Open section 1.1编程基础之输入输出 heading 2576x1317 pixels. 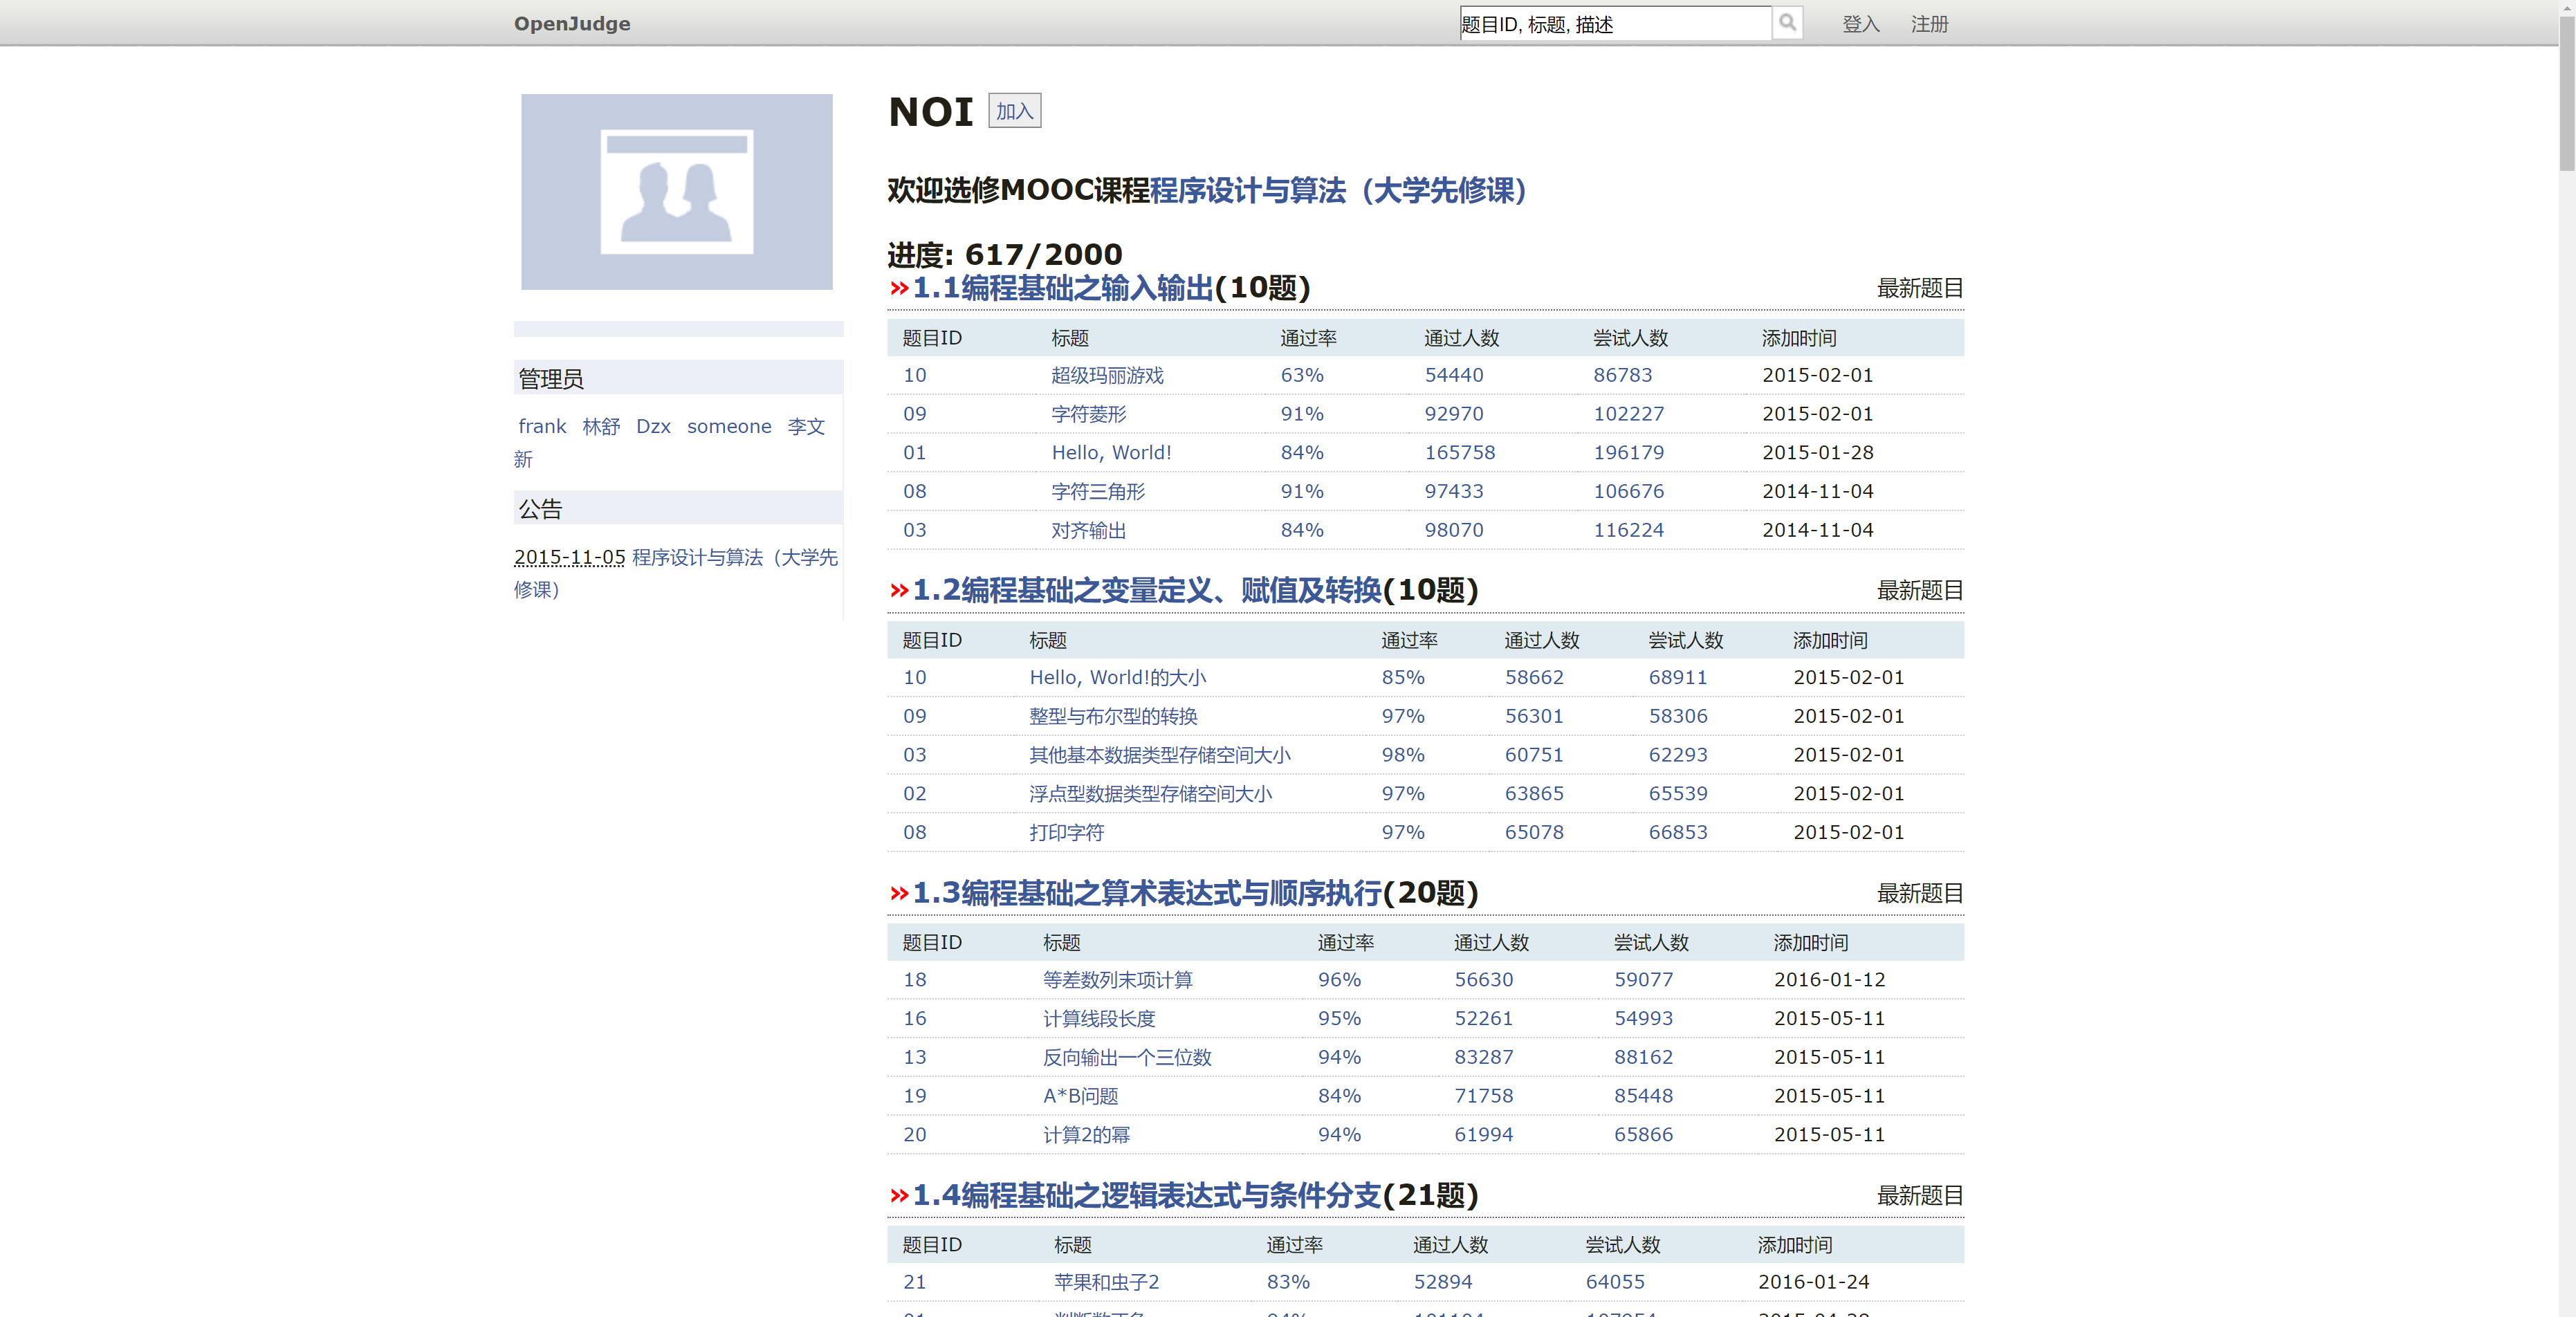point(1062,288)
